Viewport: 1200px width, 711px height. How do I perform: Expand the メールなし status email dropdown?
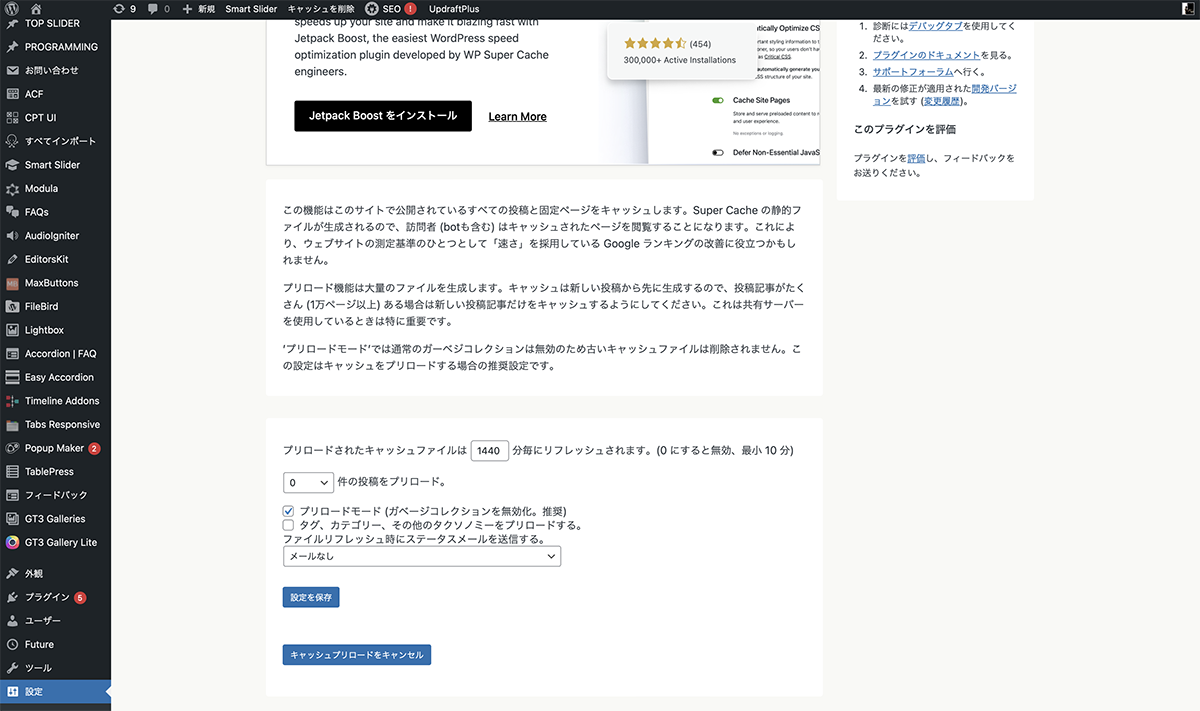point(421,557)
